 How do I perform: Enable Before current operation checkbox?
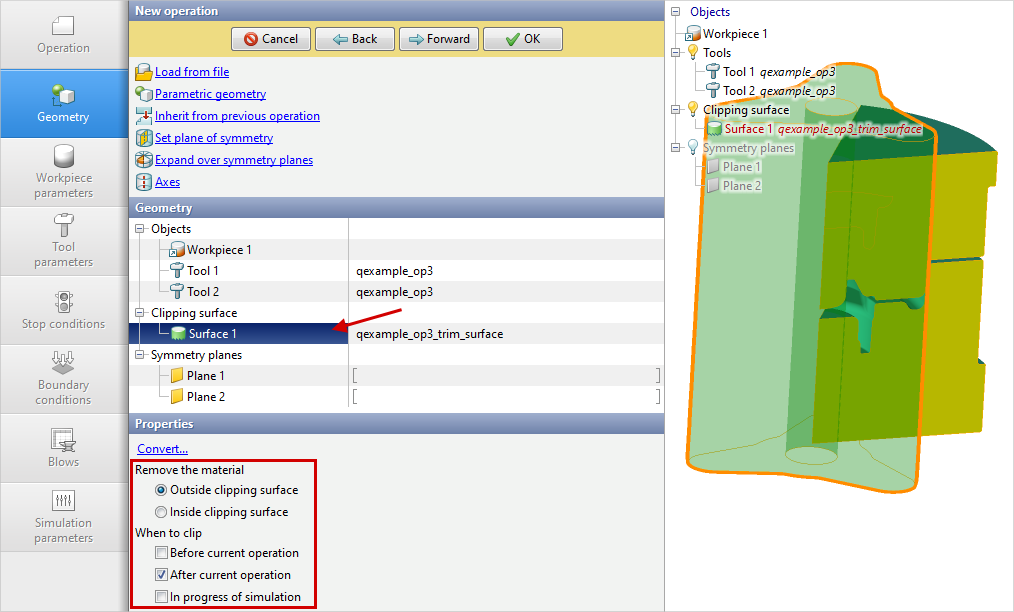coord(161,553)
